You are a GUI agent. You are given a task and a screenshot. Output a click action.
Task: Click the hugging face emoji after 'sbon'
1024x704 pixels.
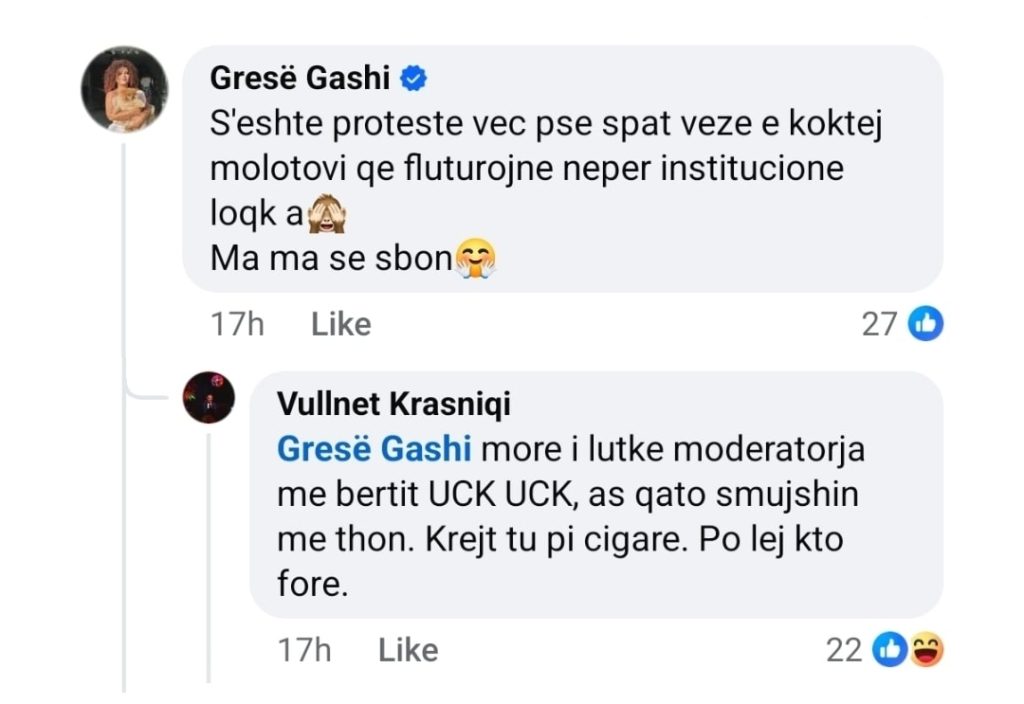[476, 259]
